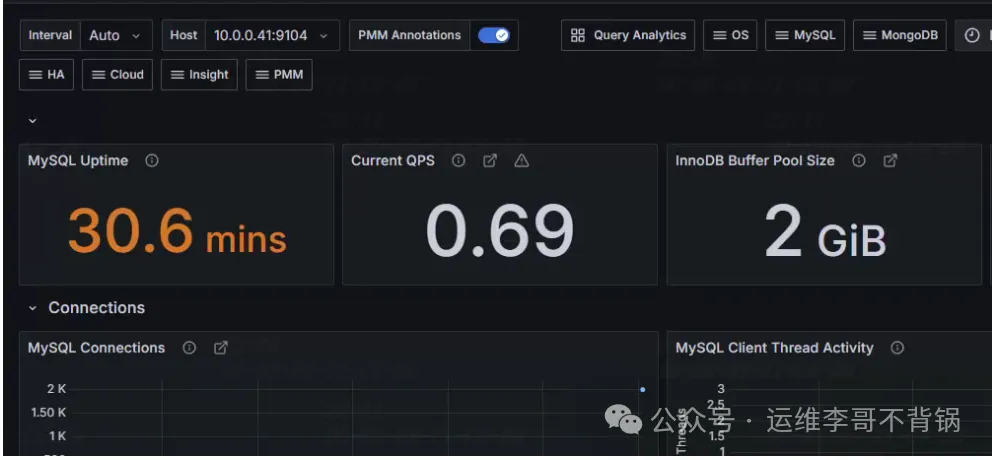992x460 pixels.
Task: Open MySQL Connections external link icon
Action: [x=221, y=348]
